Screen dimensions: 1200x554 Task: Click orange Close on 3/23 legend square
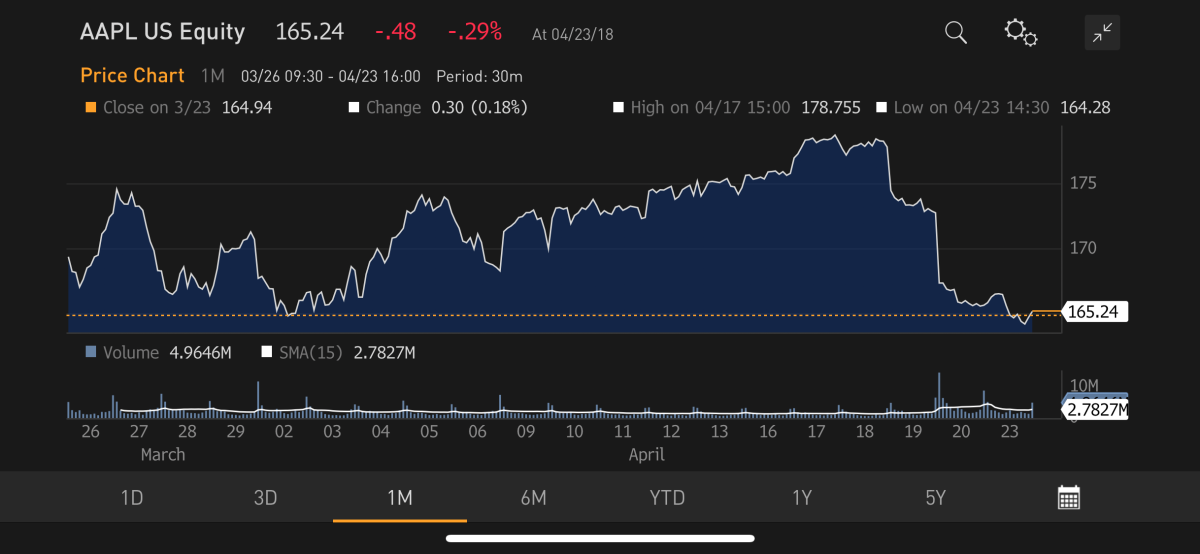(x=91, y=108)
